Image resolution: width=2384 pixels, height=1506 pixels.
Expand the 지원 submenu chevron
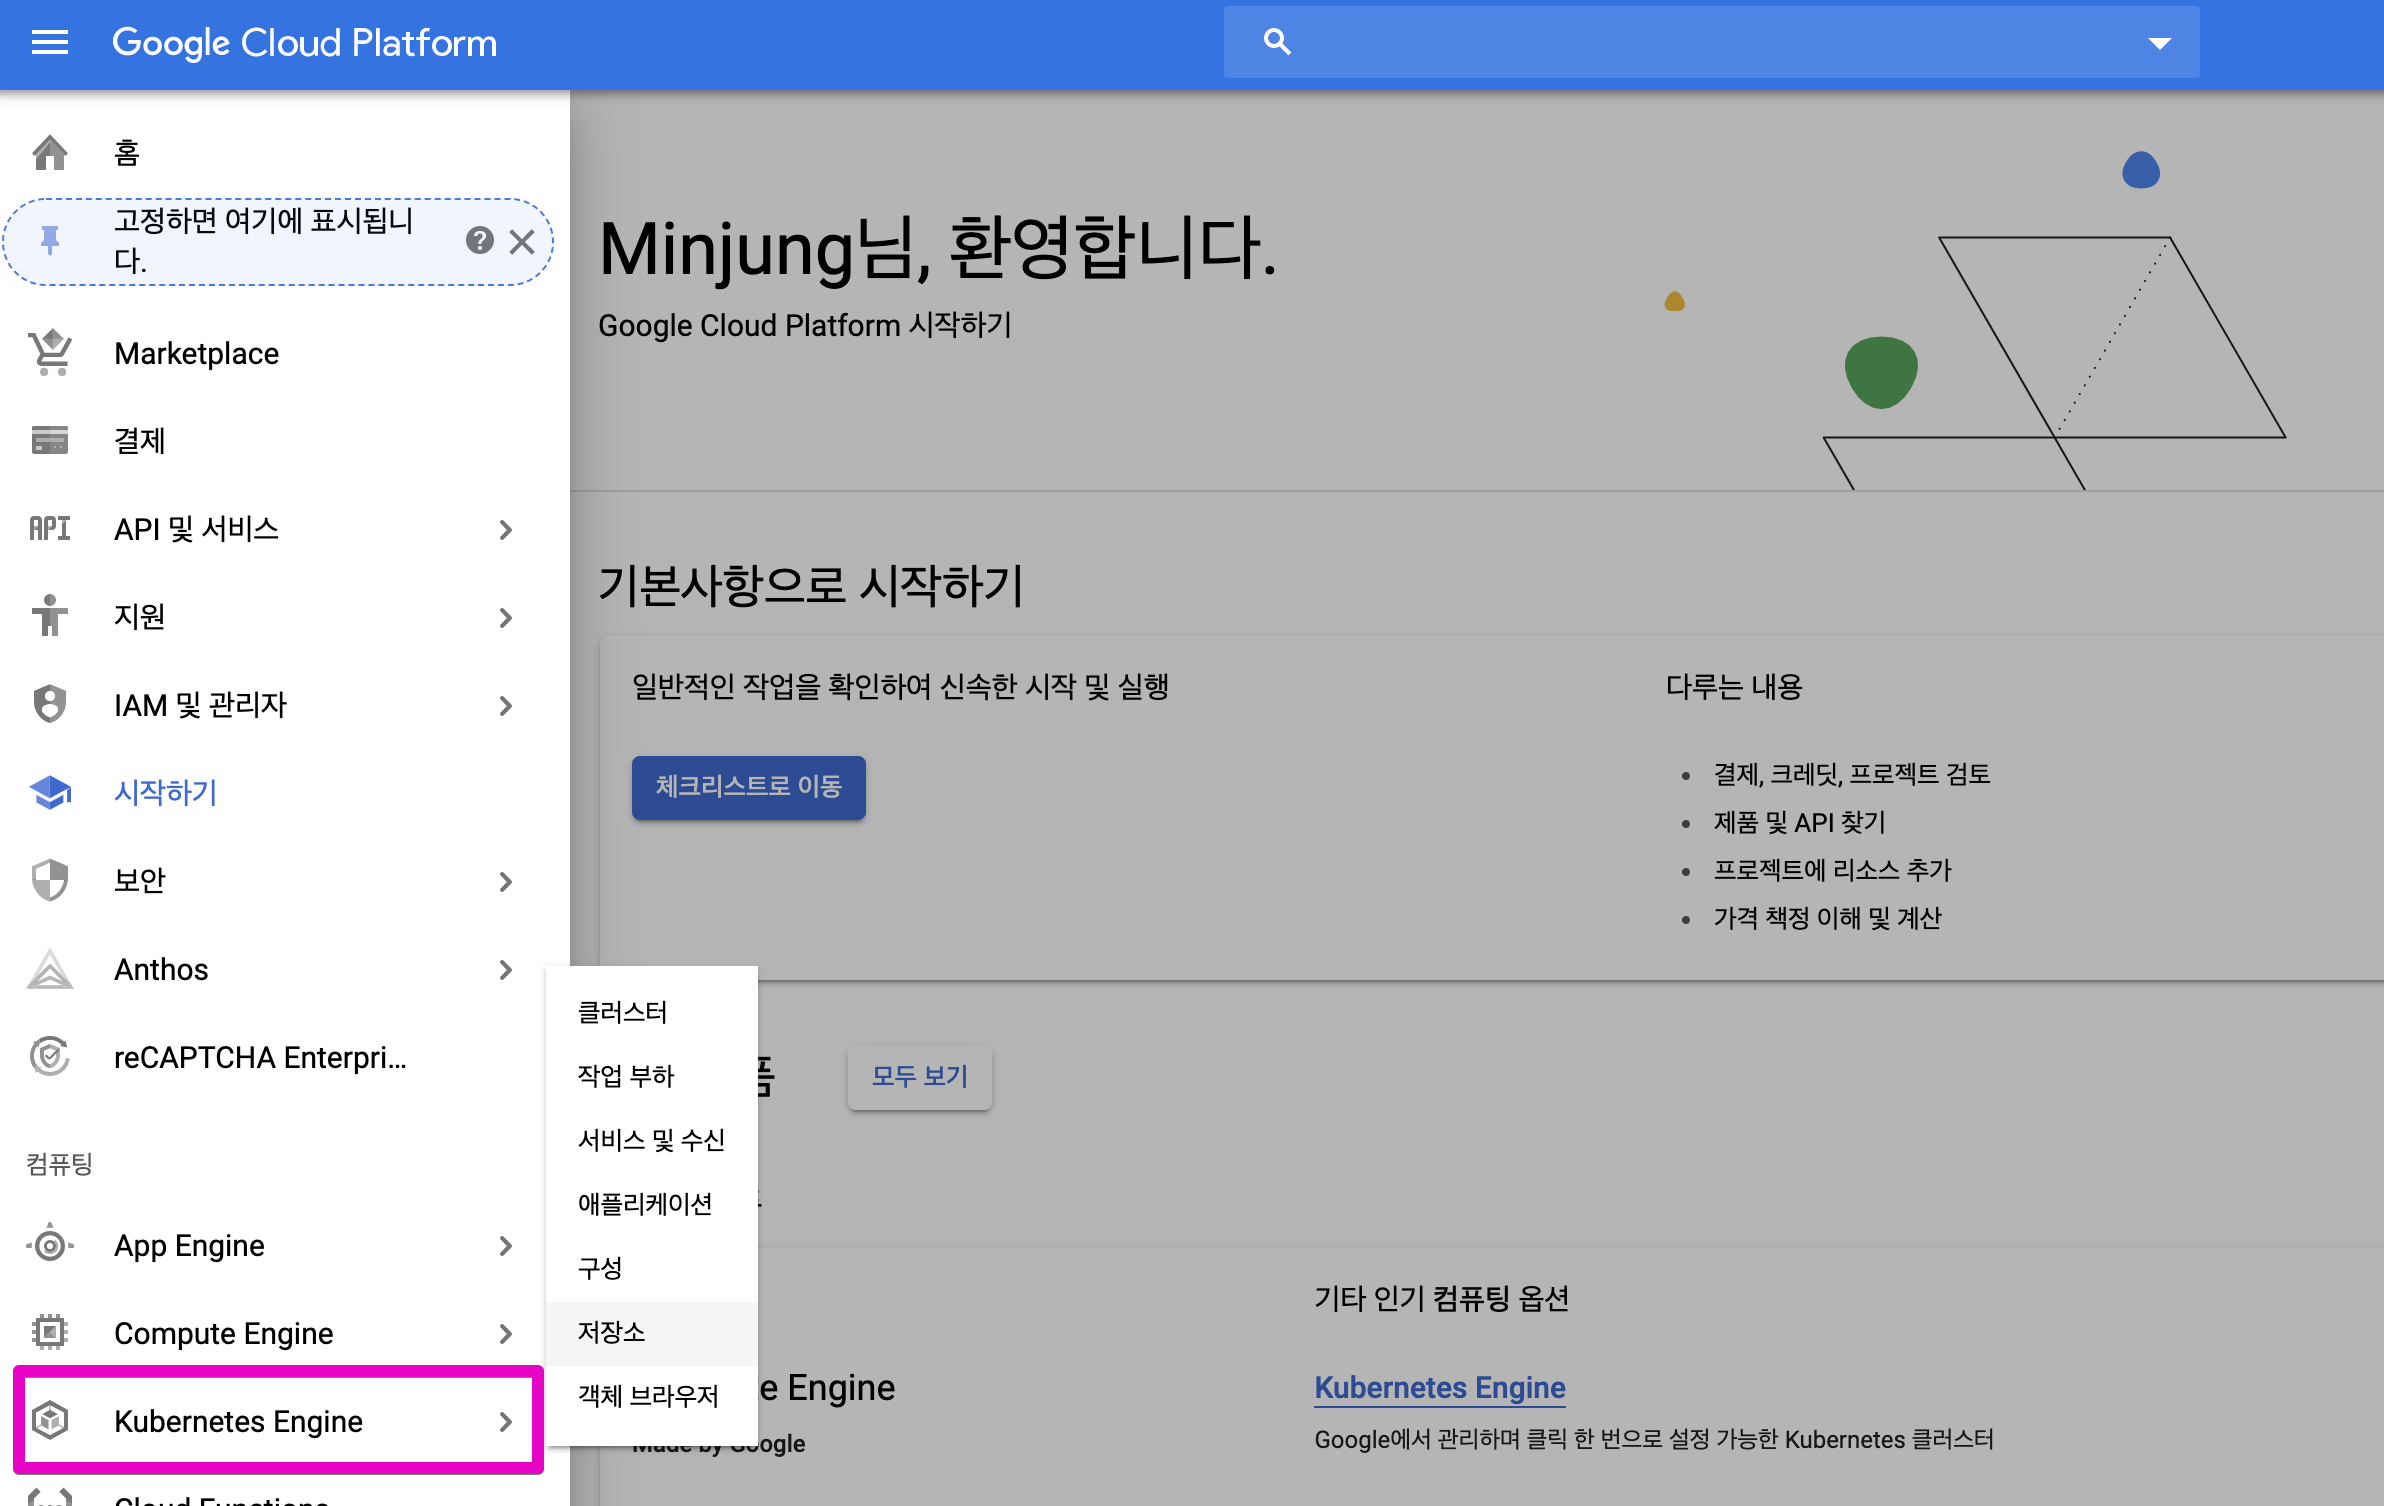pos(506,618)
